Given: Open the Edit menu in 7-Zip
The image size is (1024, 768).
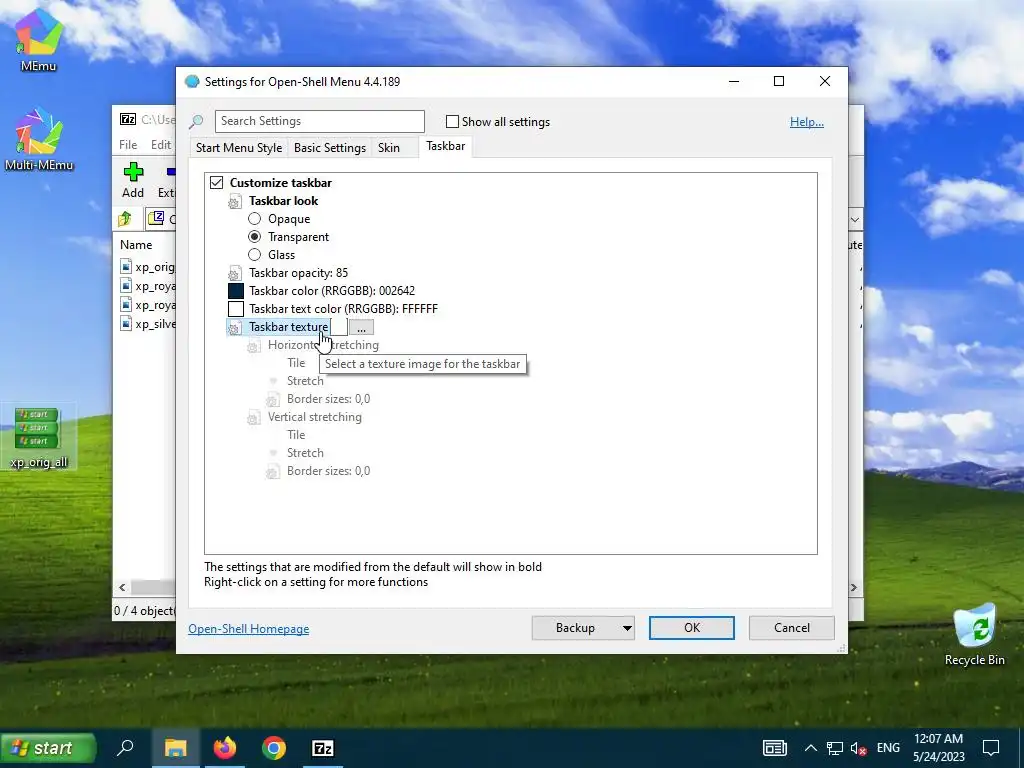Looking at the screenshot, I should point(161,145).
